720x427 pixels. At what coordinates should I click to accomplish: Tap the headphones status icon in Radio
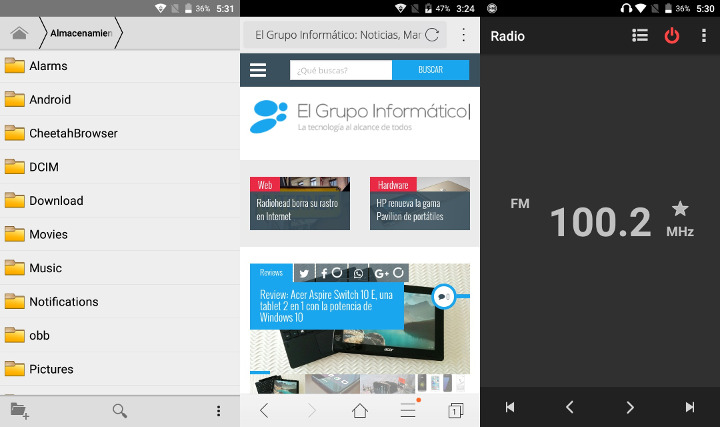pos(626,8)
